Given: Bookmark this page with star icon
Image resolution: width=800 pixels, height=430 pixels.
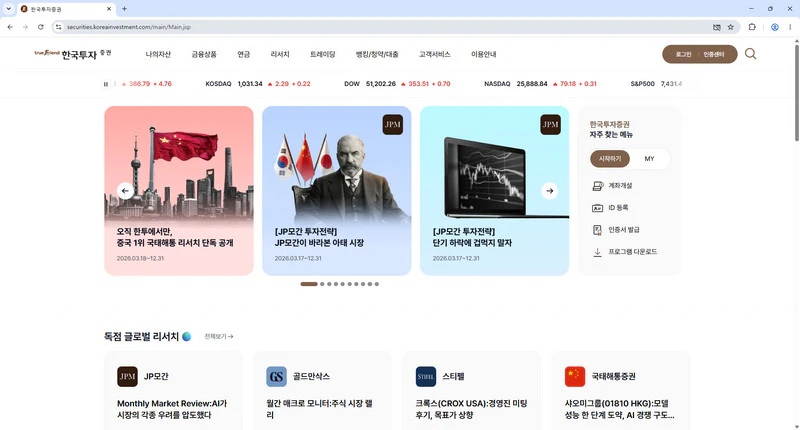Looking at the screenshot, I should [x=731, y=27].
